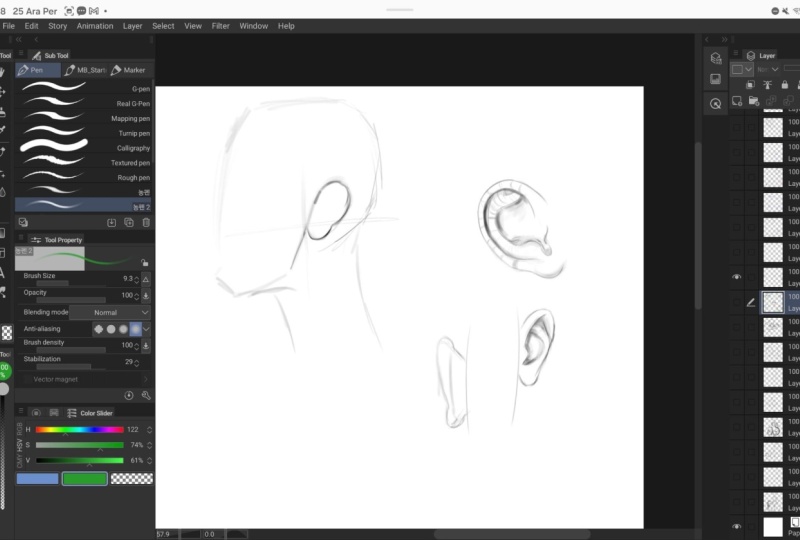The height and width of the screenshot is (540, 800).
Task: Select the Turnip pen brush
Action: pos(84,133)
